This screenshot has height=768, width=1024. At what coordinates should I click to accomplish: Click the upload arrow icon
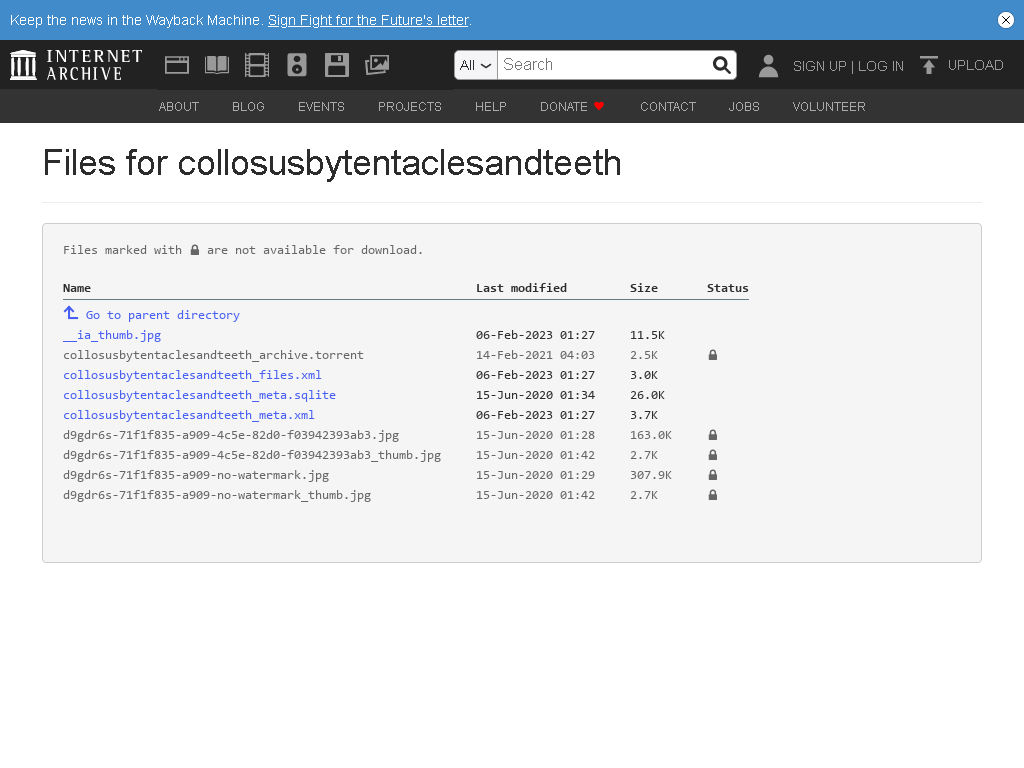929,65
